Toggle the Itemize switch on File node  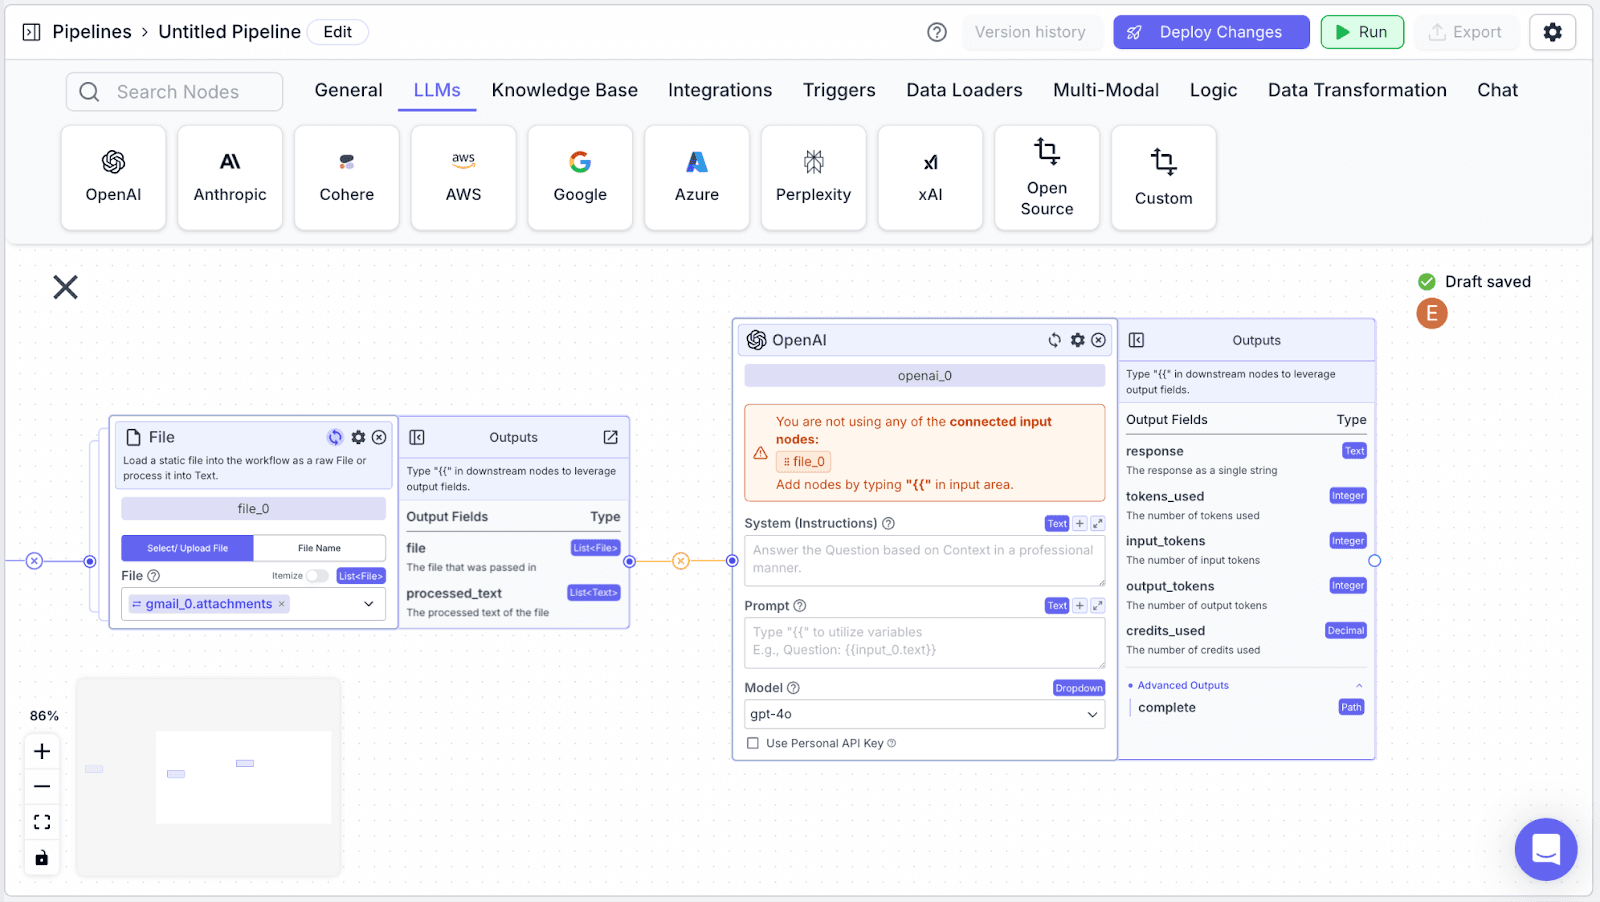pos(317,576)
